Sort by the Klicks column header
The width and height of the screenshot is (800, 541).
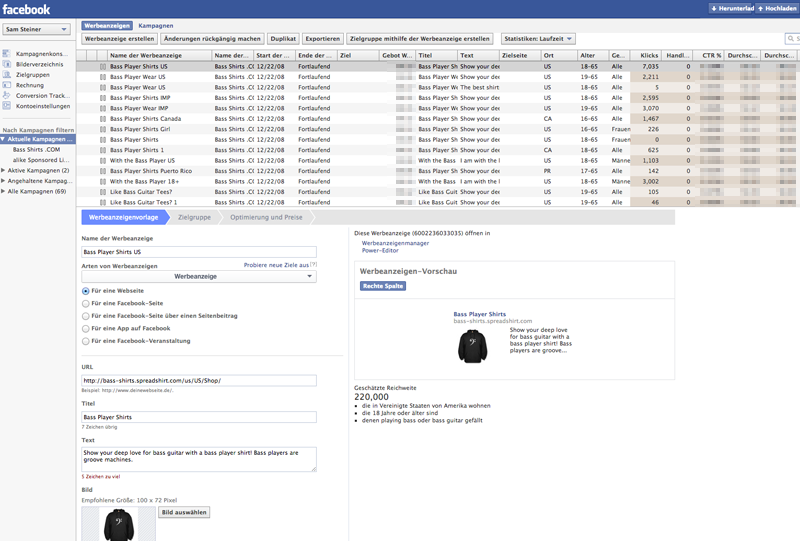(645, 55)
